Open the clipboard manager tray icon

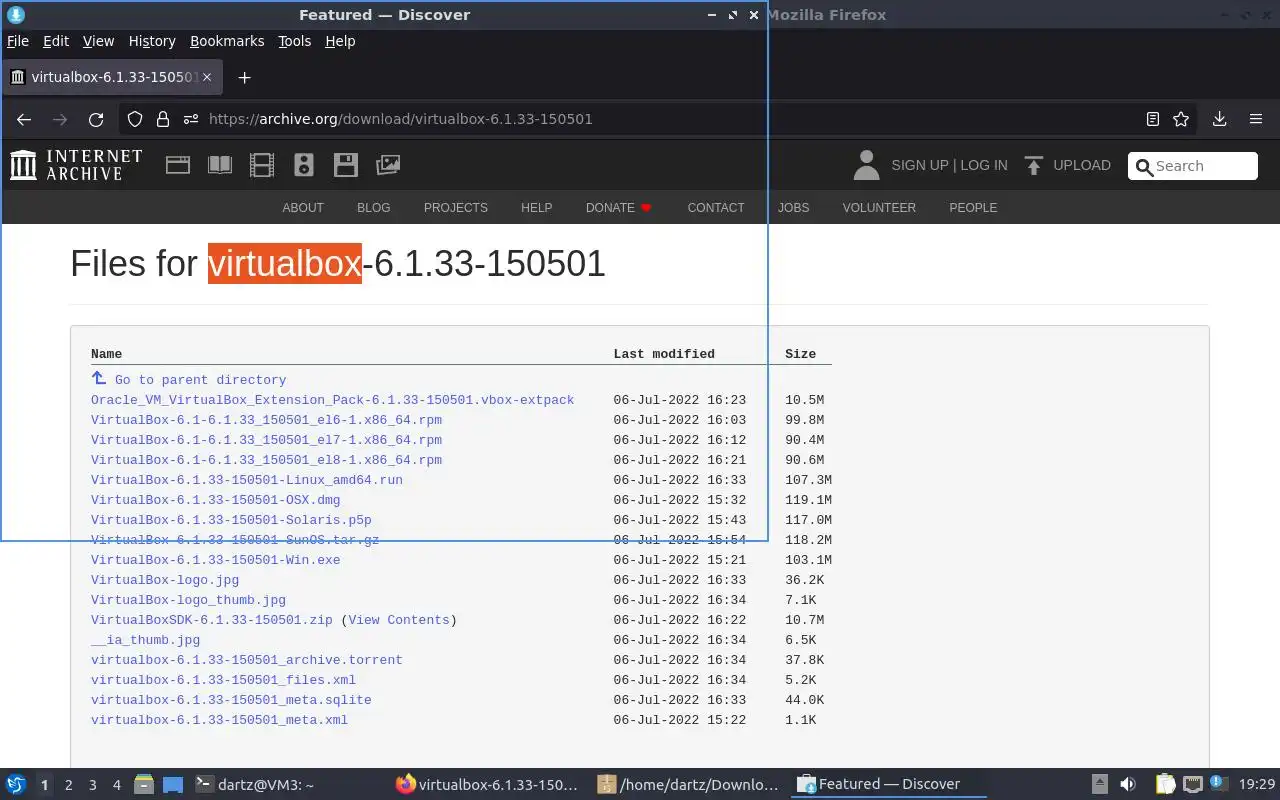1166,784
